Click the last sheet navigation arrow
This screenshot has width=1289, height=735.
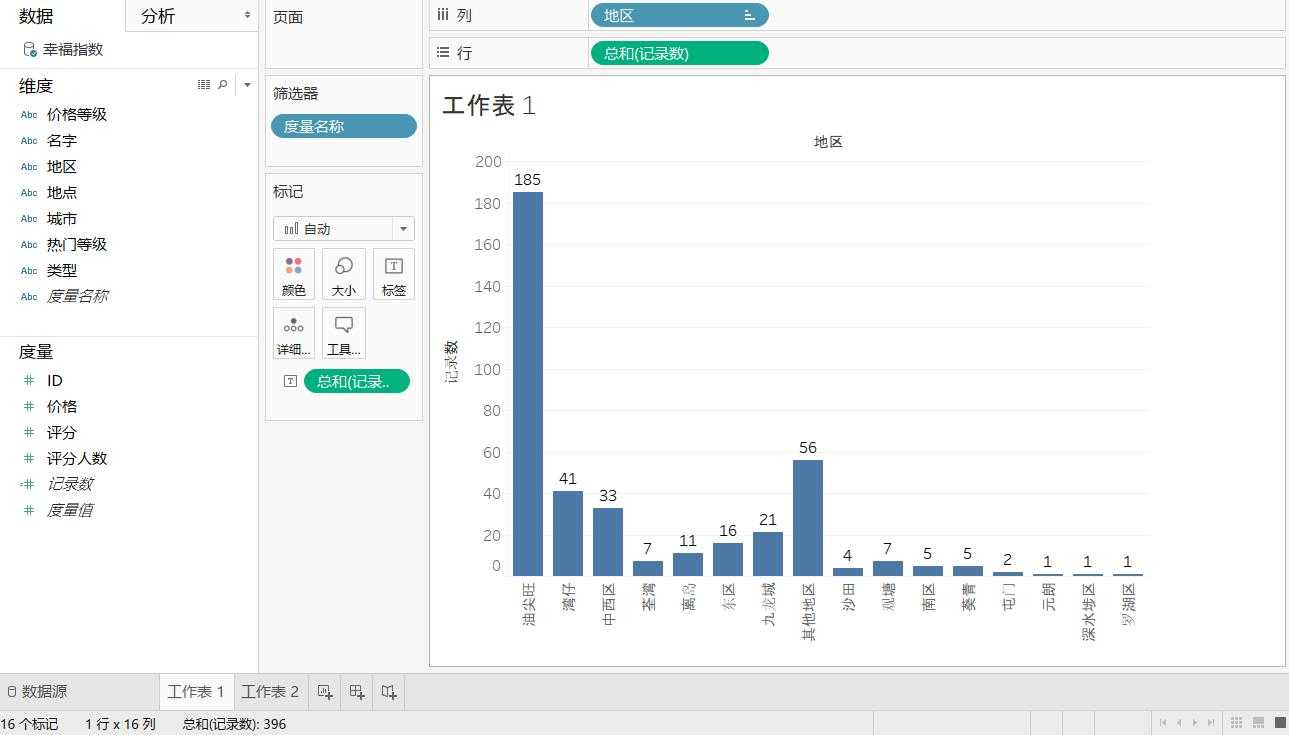click(x=1211, y=722)
